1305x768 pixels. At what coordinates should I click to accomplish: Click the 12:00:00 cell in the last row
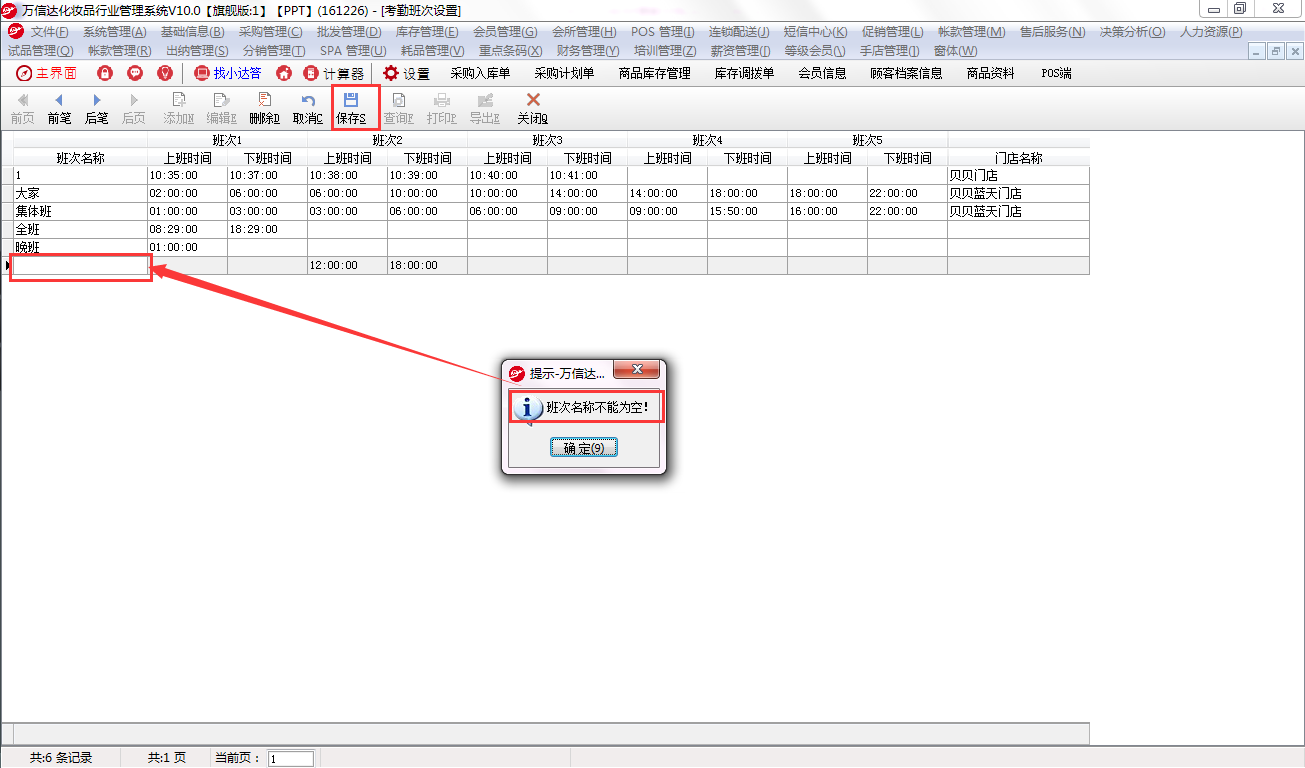(347, 265)
